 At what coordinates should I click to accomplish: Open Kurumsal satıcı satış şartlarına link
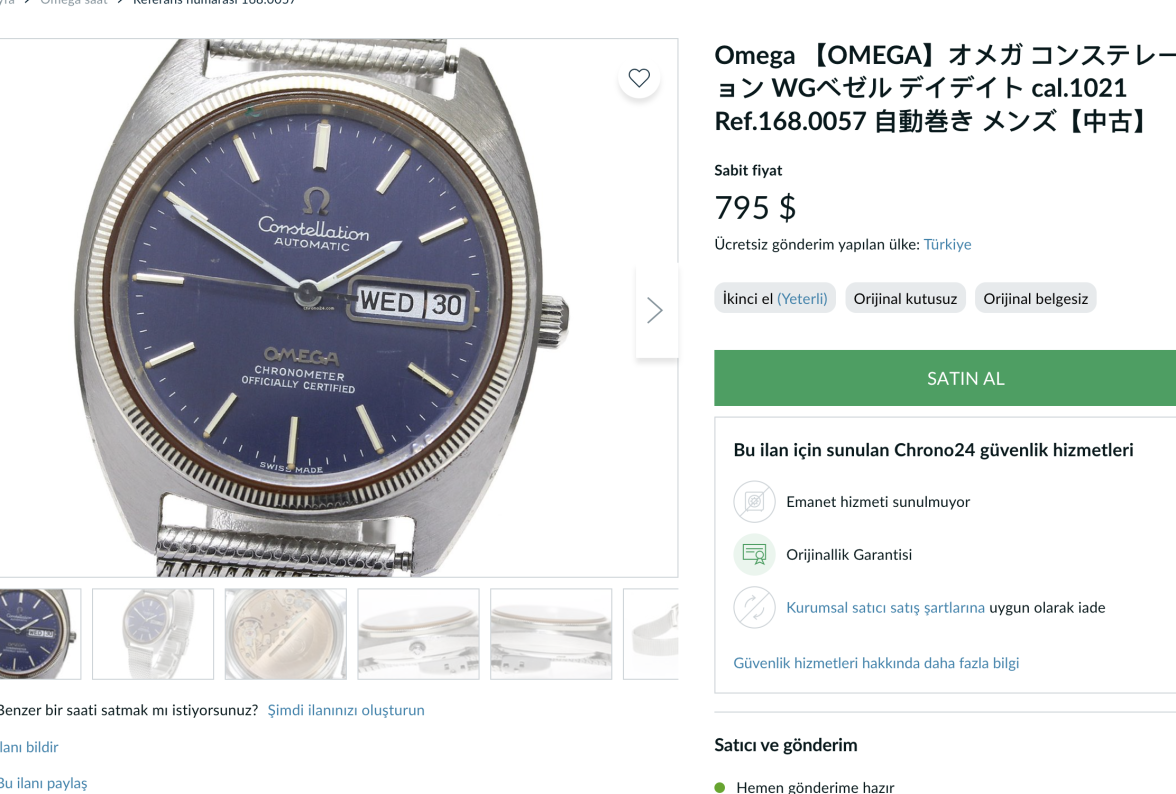point(885,607)
